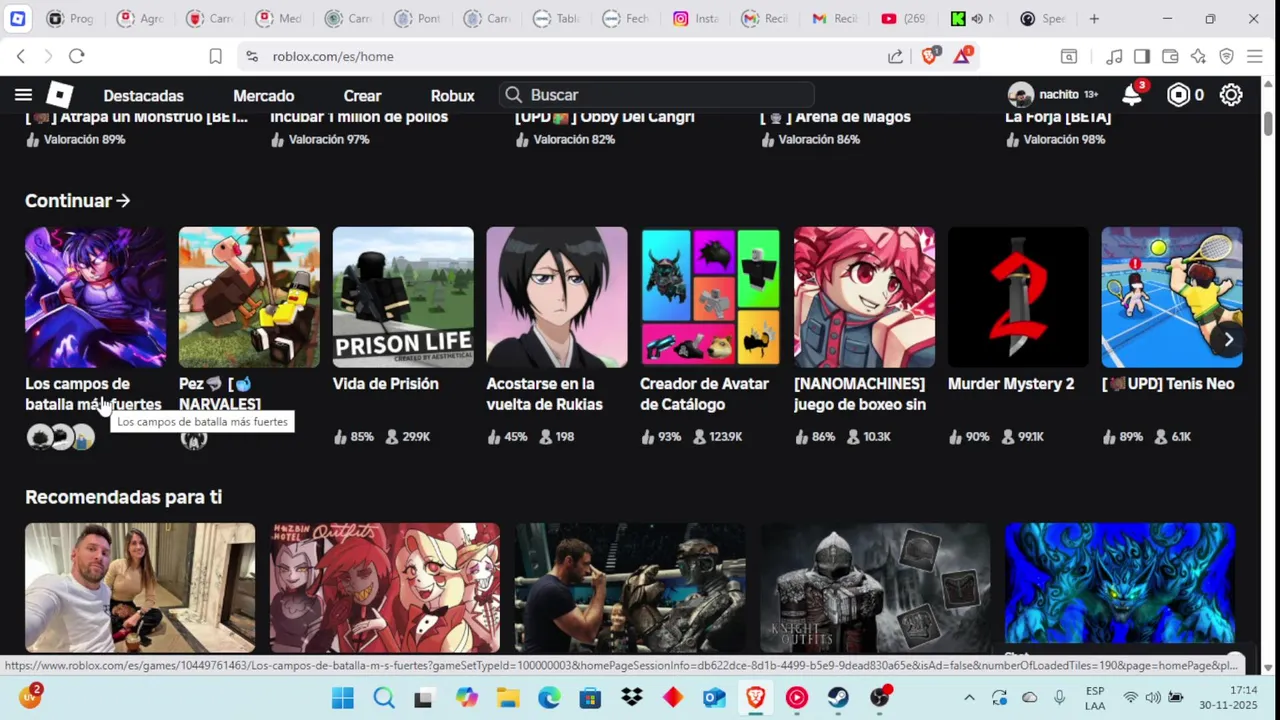Open the Robux menu item
Viewport: 1280px width, 720px height.
pyautogui.click(x=452, y=96)
